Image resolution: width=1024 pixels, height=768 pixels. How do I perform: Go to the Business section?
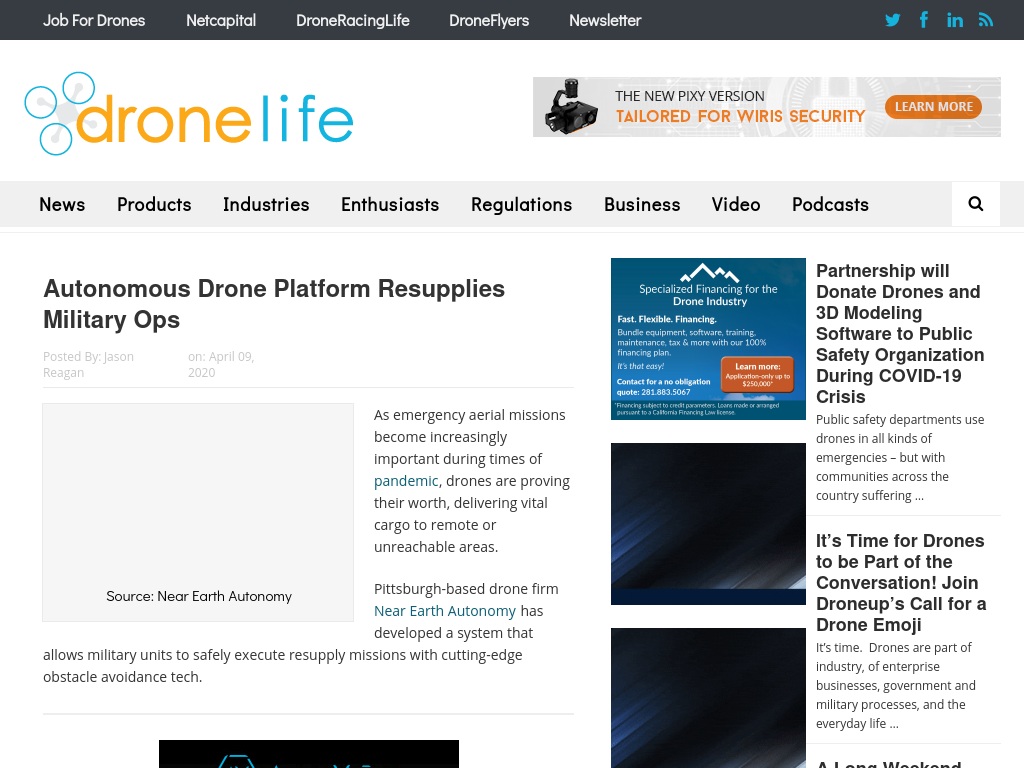(x=642, y=204)
